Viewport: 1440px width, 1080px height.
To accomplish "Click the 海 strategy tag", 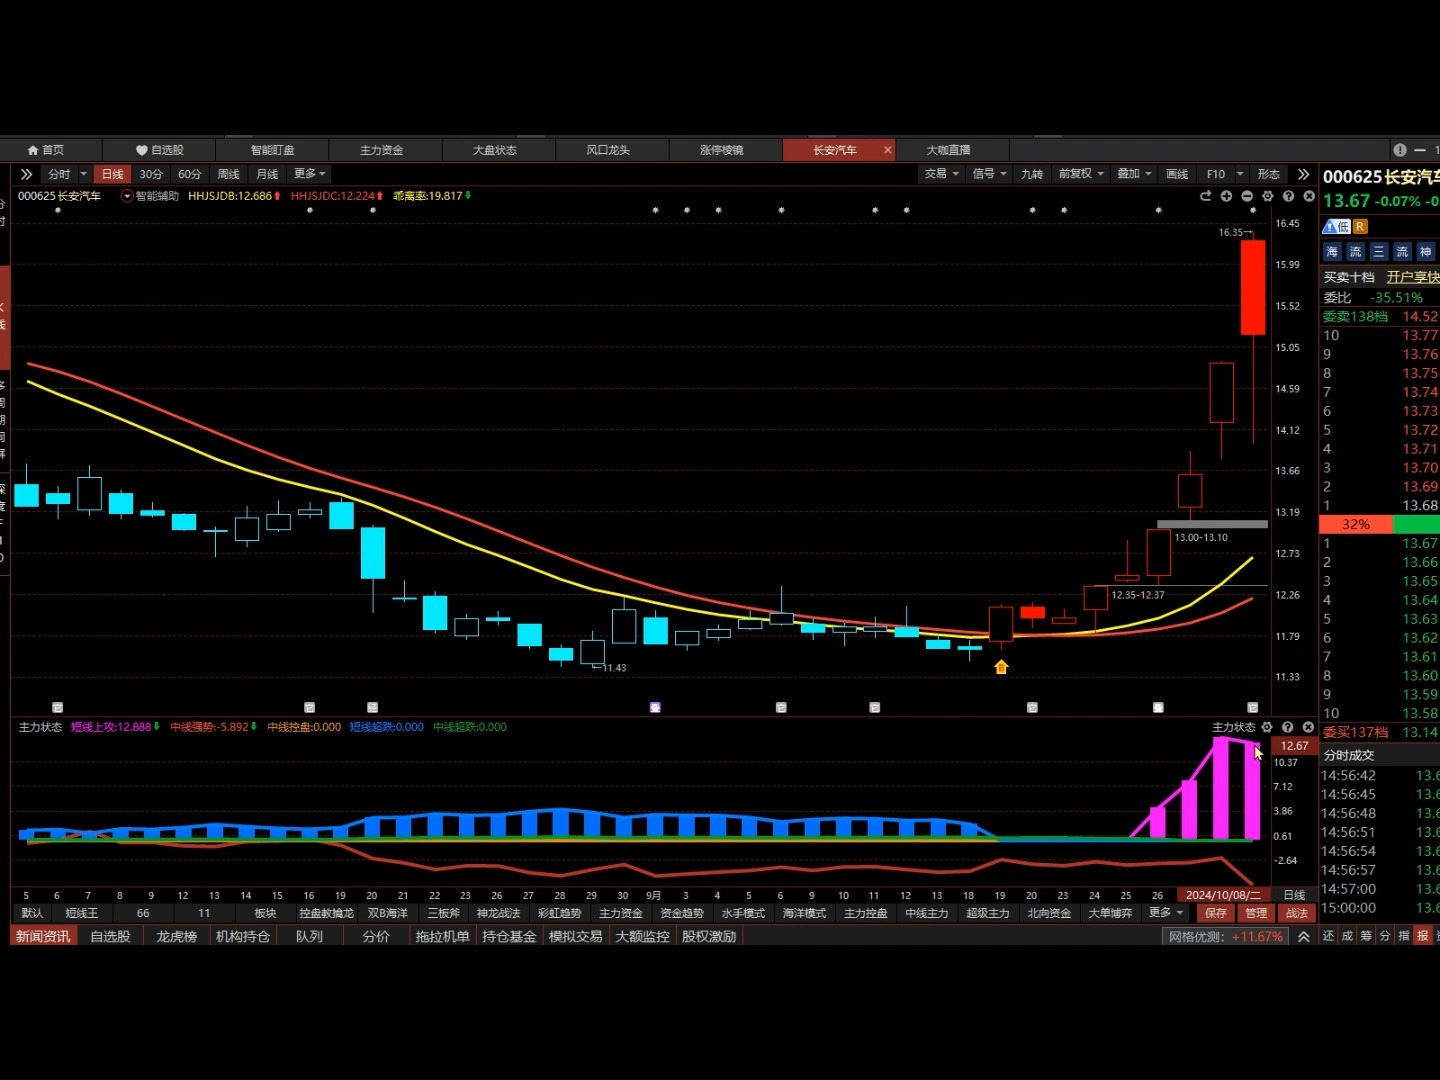I will coord(1332,252).
